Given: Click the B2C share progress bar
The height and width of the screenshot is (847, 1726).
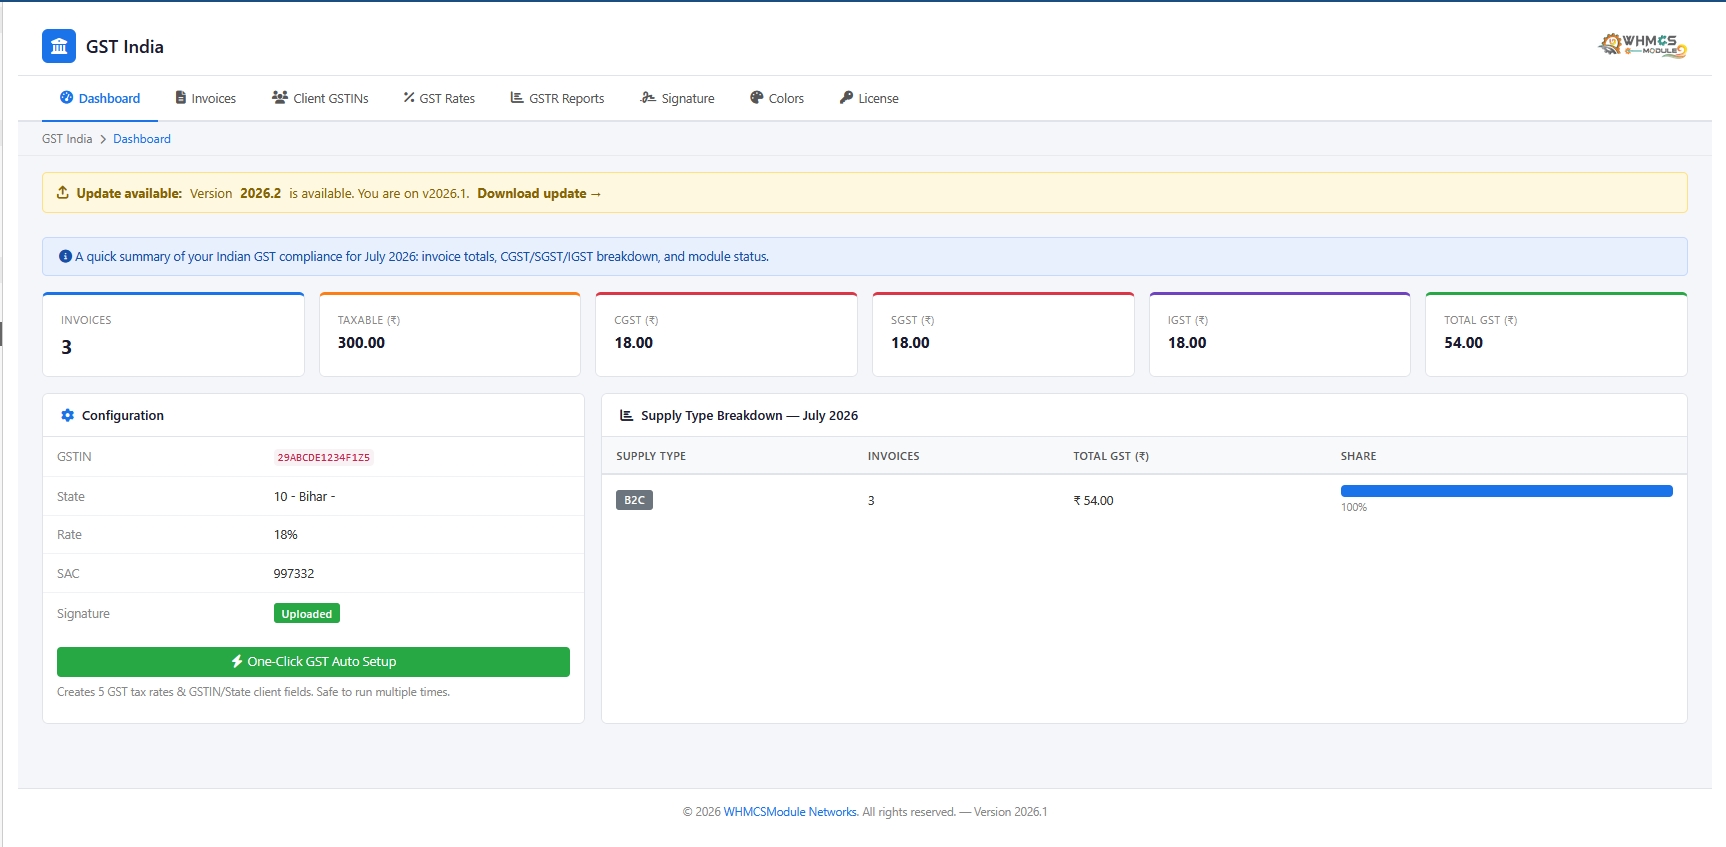Looking at the screenshot, I should click(1506, 491).
